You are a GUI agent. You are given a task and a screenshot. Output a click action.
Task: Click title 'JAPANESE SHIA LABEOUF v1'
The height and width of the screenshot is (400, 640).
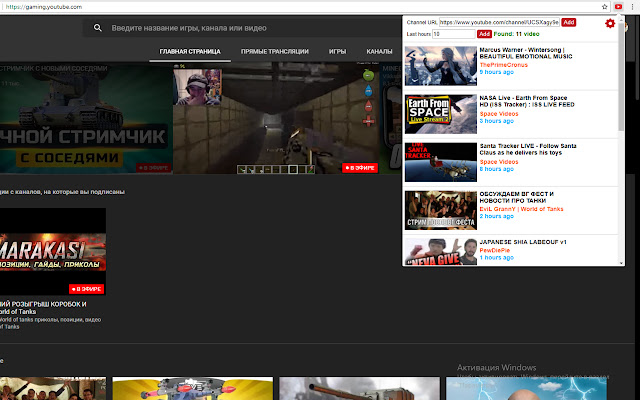[x=523, y=242]
